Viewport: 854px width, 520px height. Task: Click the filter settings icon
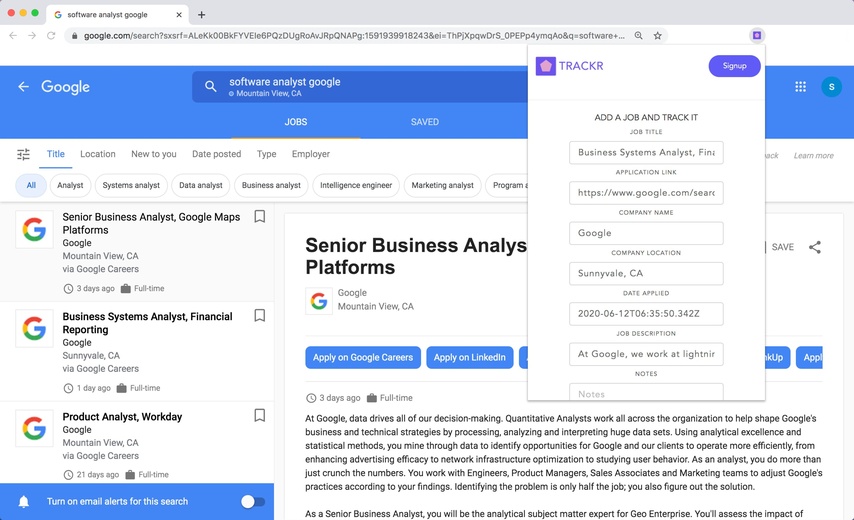pos(23,154)
